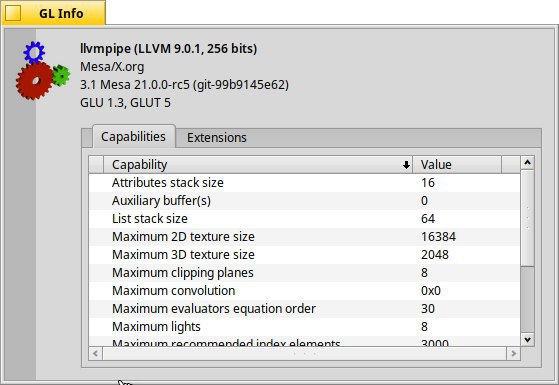This screenshot has height=385, width=559.
Task: Click the value 2048
Action: point(435,255)
